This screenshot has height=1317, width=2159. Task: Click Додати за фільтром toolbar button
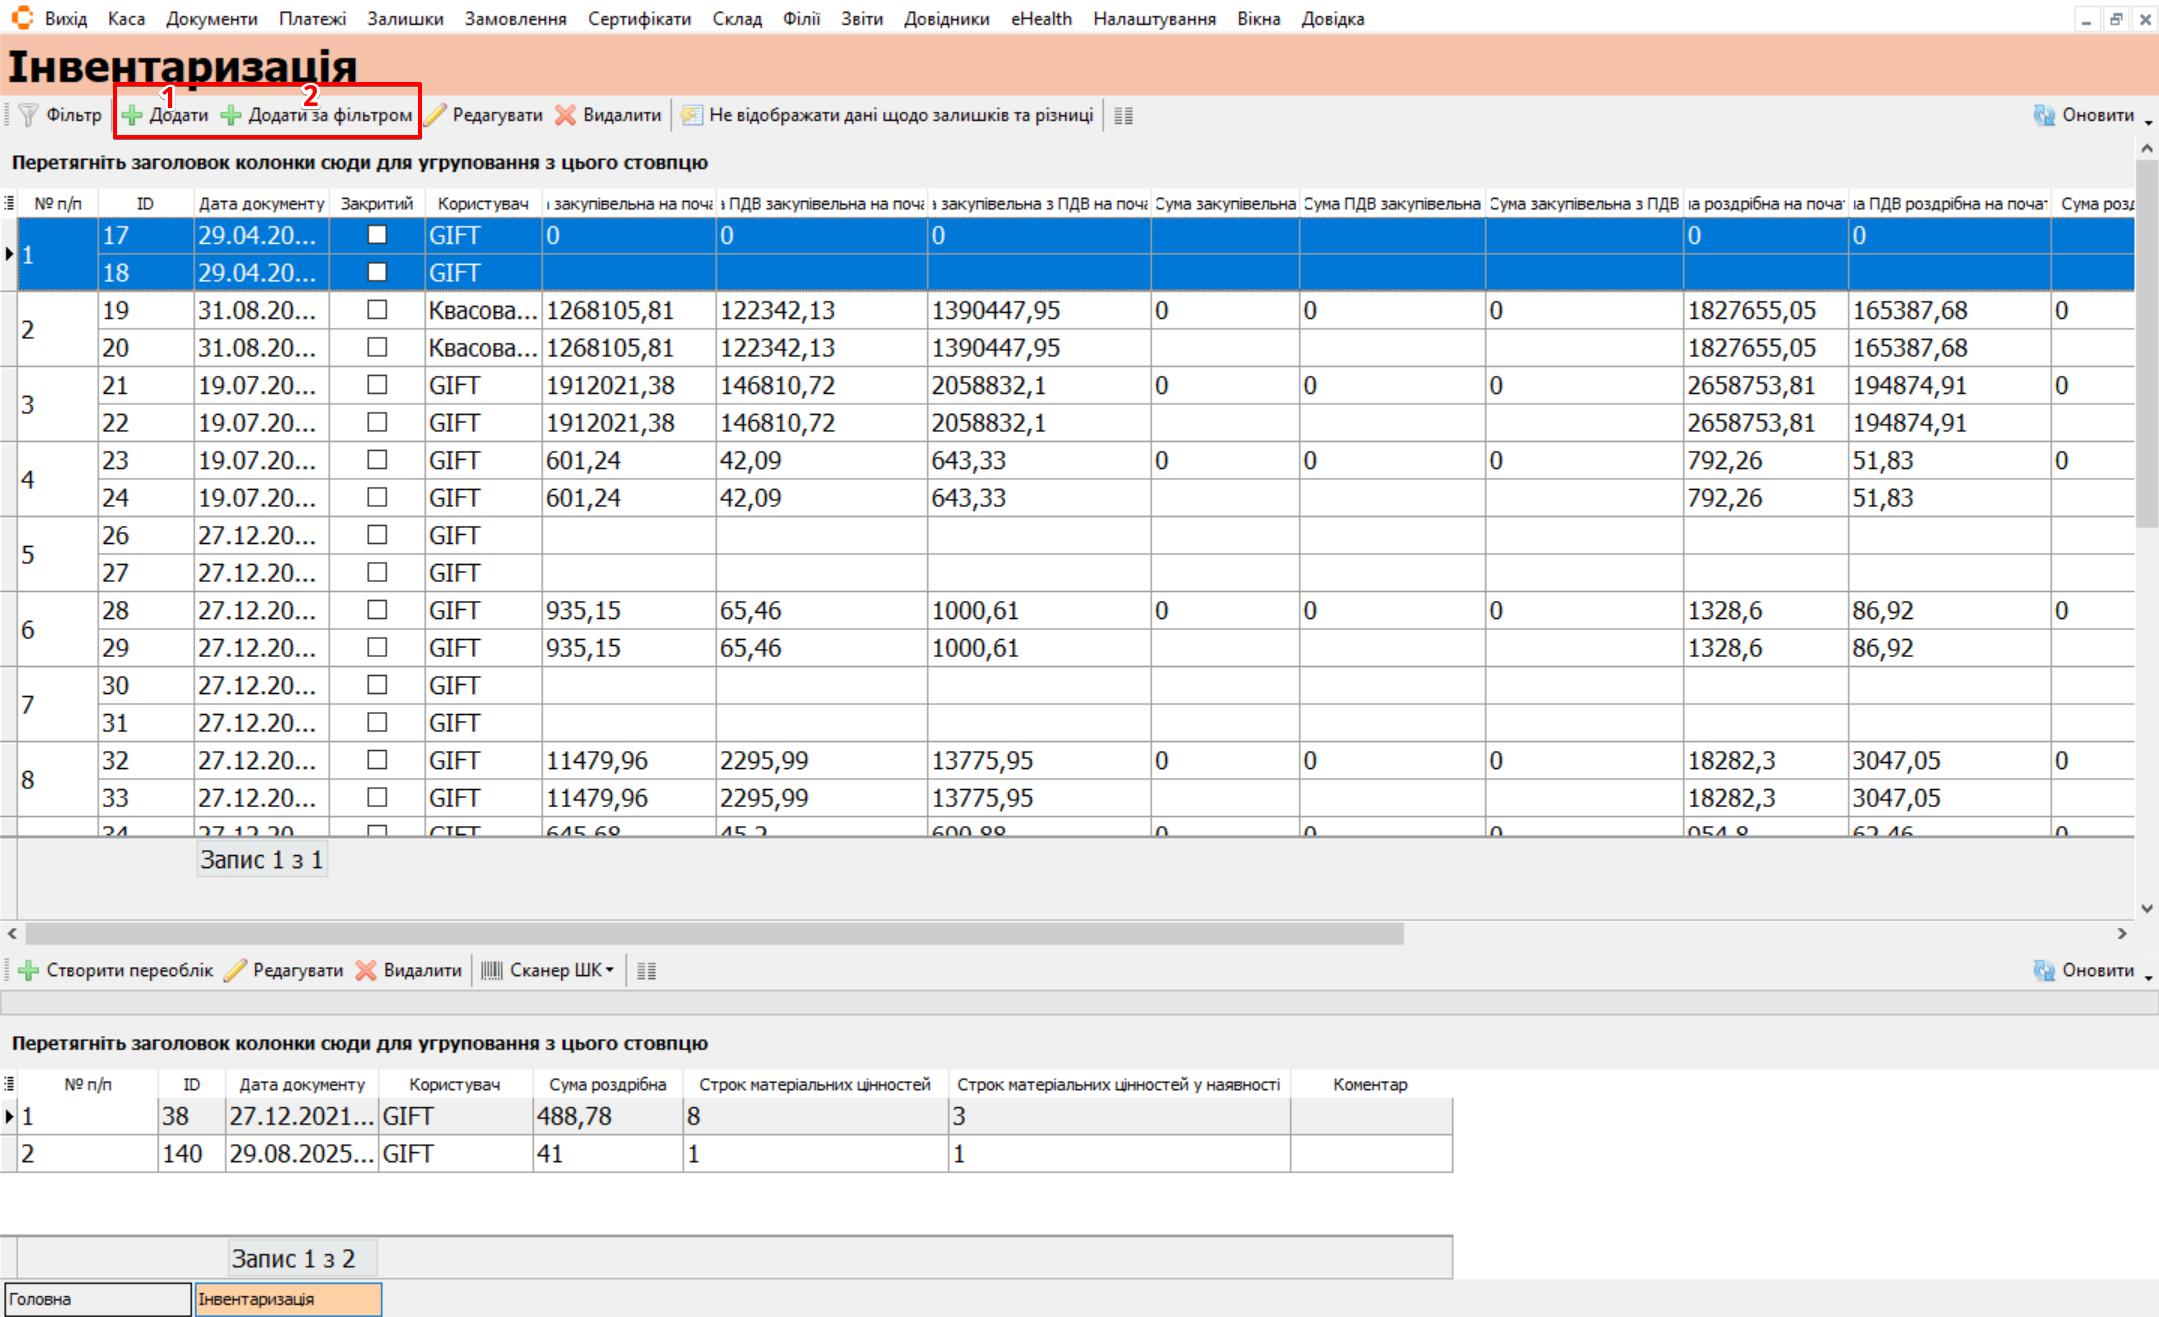click(317, 115)
